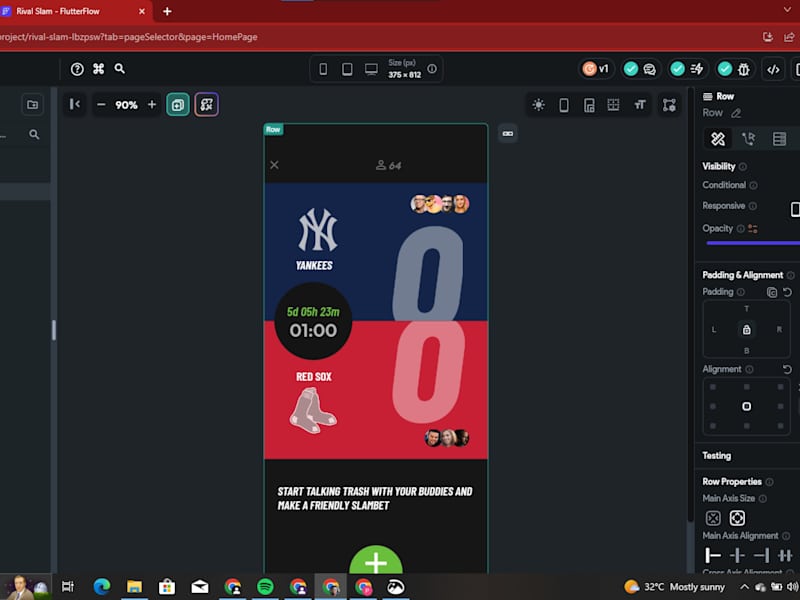Select center alignment in Alignment grid
The image size is (800, 600).
tap(746, 407)
